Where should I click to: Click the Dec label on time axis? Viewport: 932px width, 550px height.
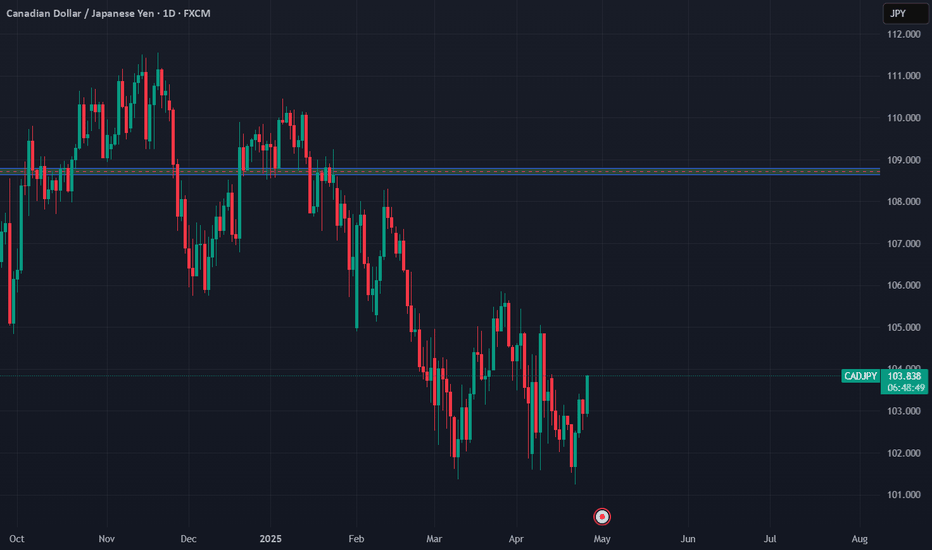188,539
